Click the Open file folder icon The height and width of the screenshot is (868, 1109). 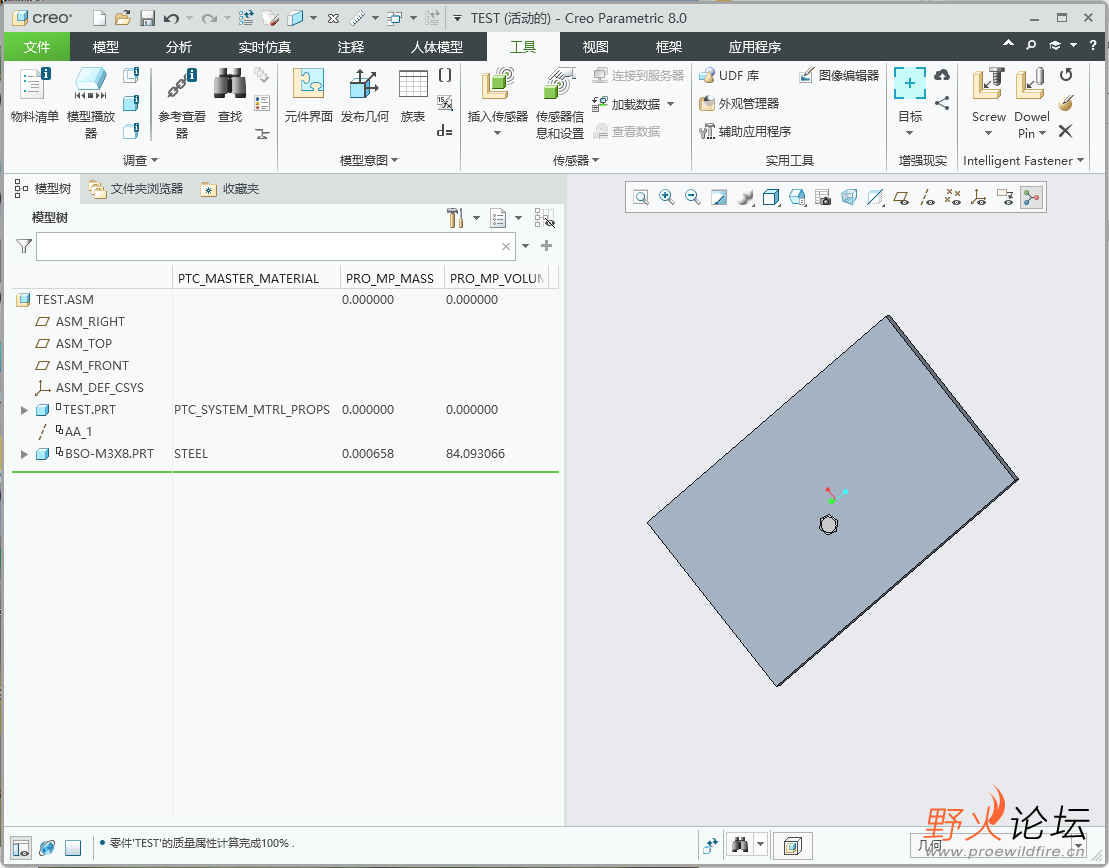pos(122,18)
